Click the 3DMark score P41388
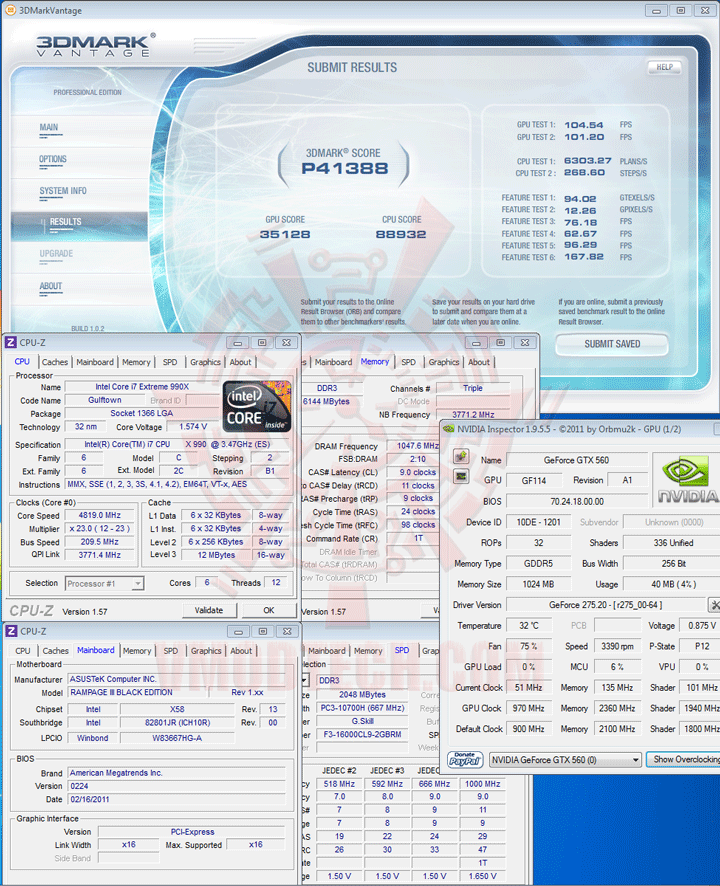The width and height of the screenshot is (720, 886). (345, 168)
